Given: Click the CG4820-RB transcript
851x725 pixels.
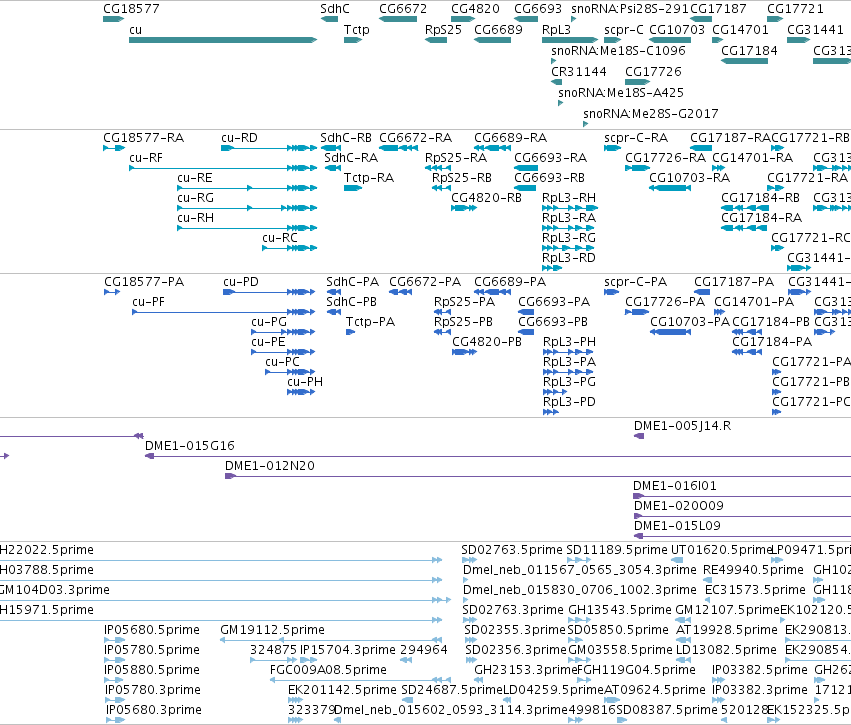Looking at the screenshot, I should click(463, 208).
